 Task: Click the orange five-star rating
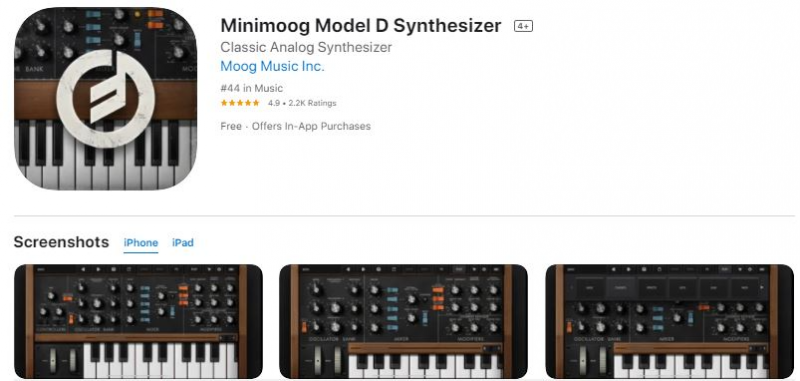240,103
